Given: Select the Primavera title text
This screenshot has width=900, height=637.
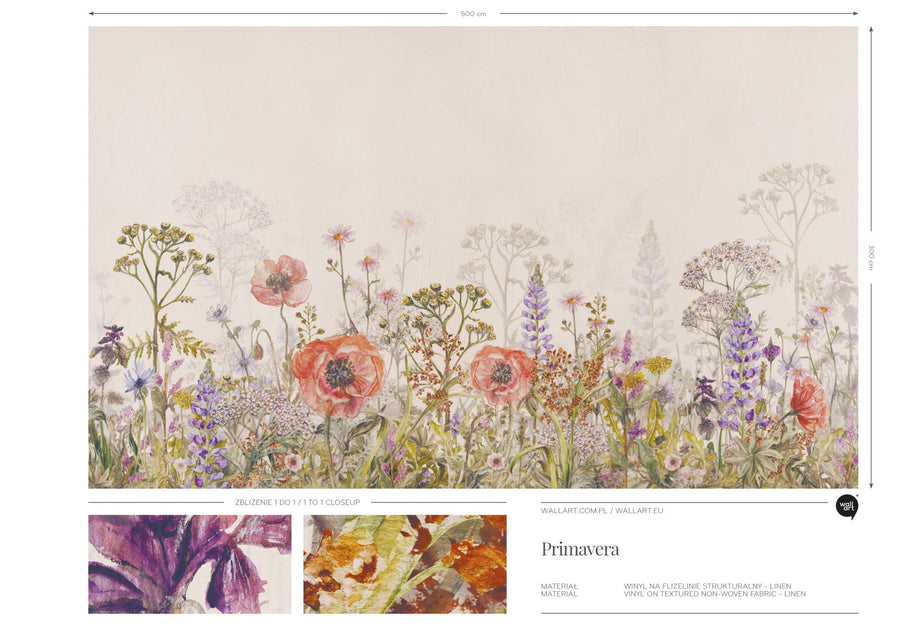Looking at the screenshot, I should 580,549.
